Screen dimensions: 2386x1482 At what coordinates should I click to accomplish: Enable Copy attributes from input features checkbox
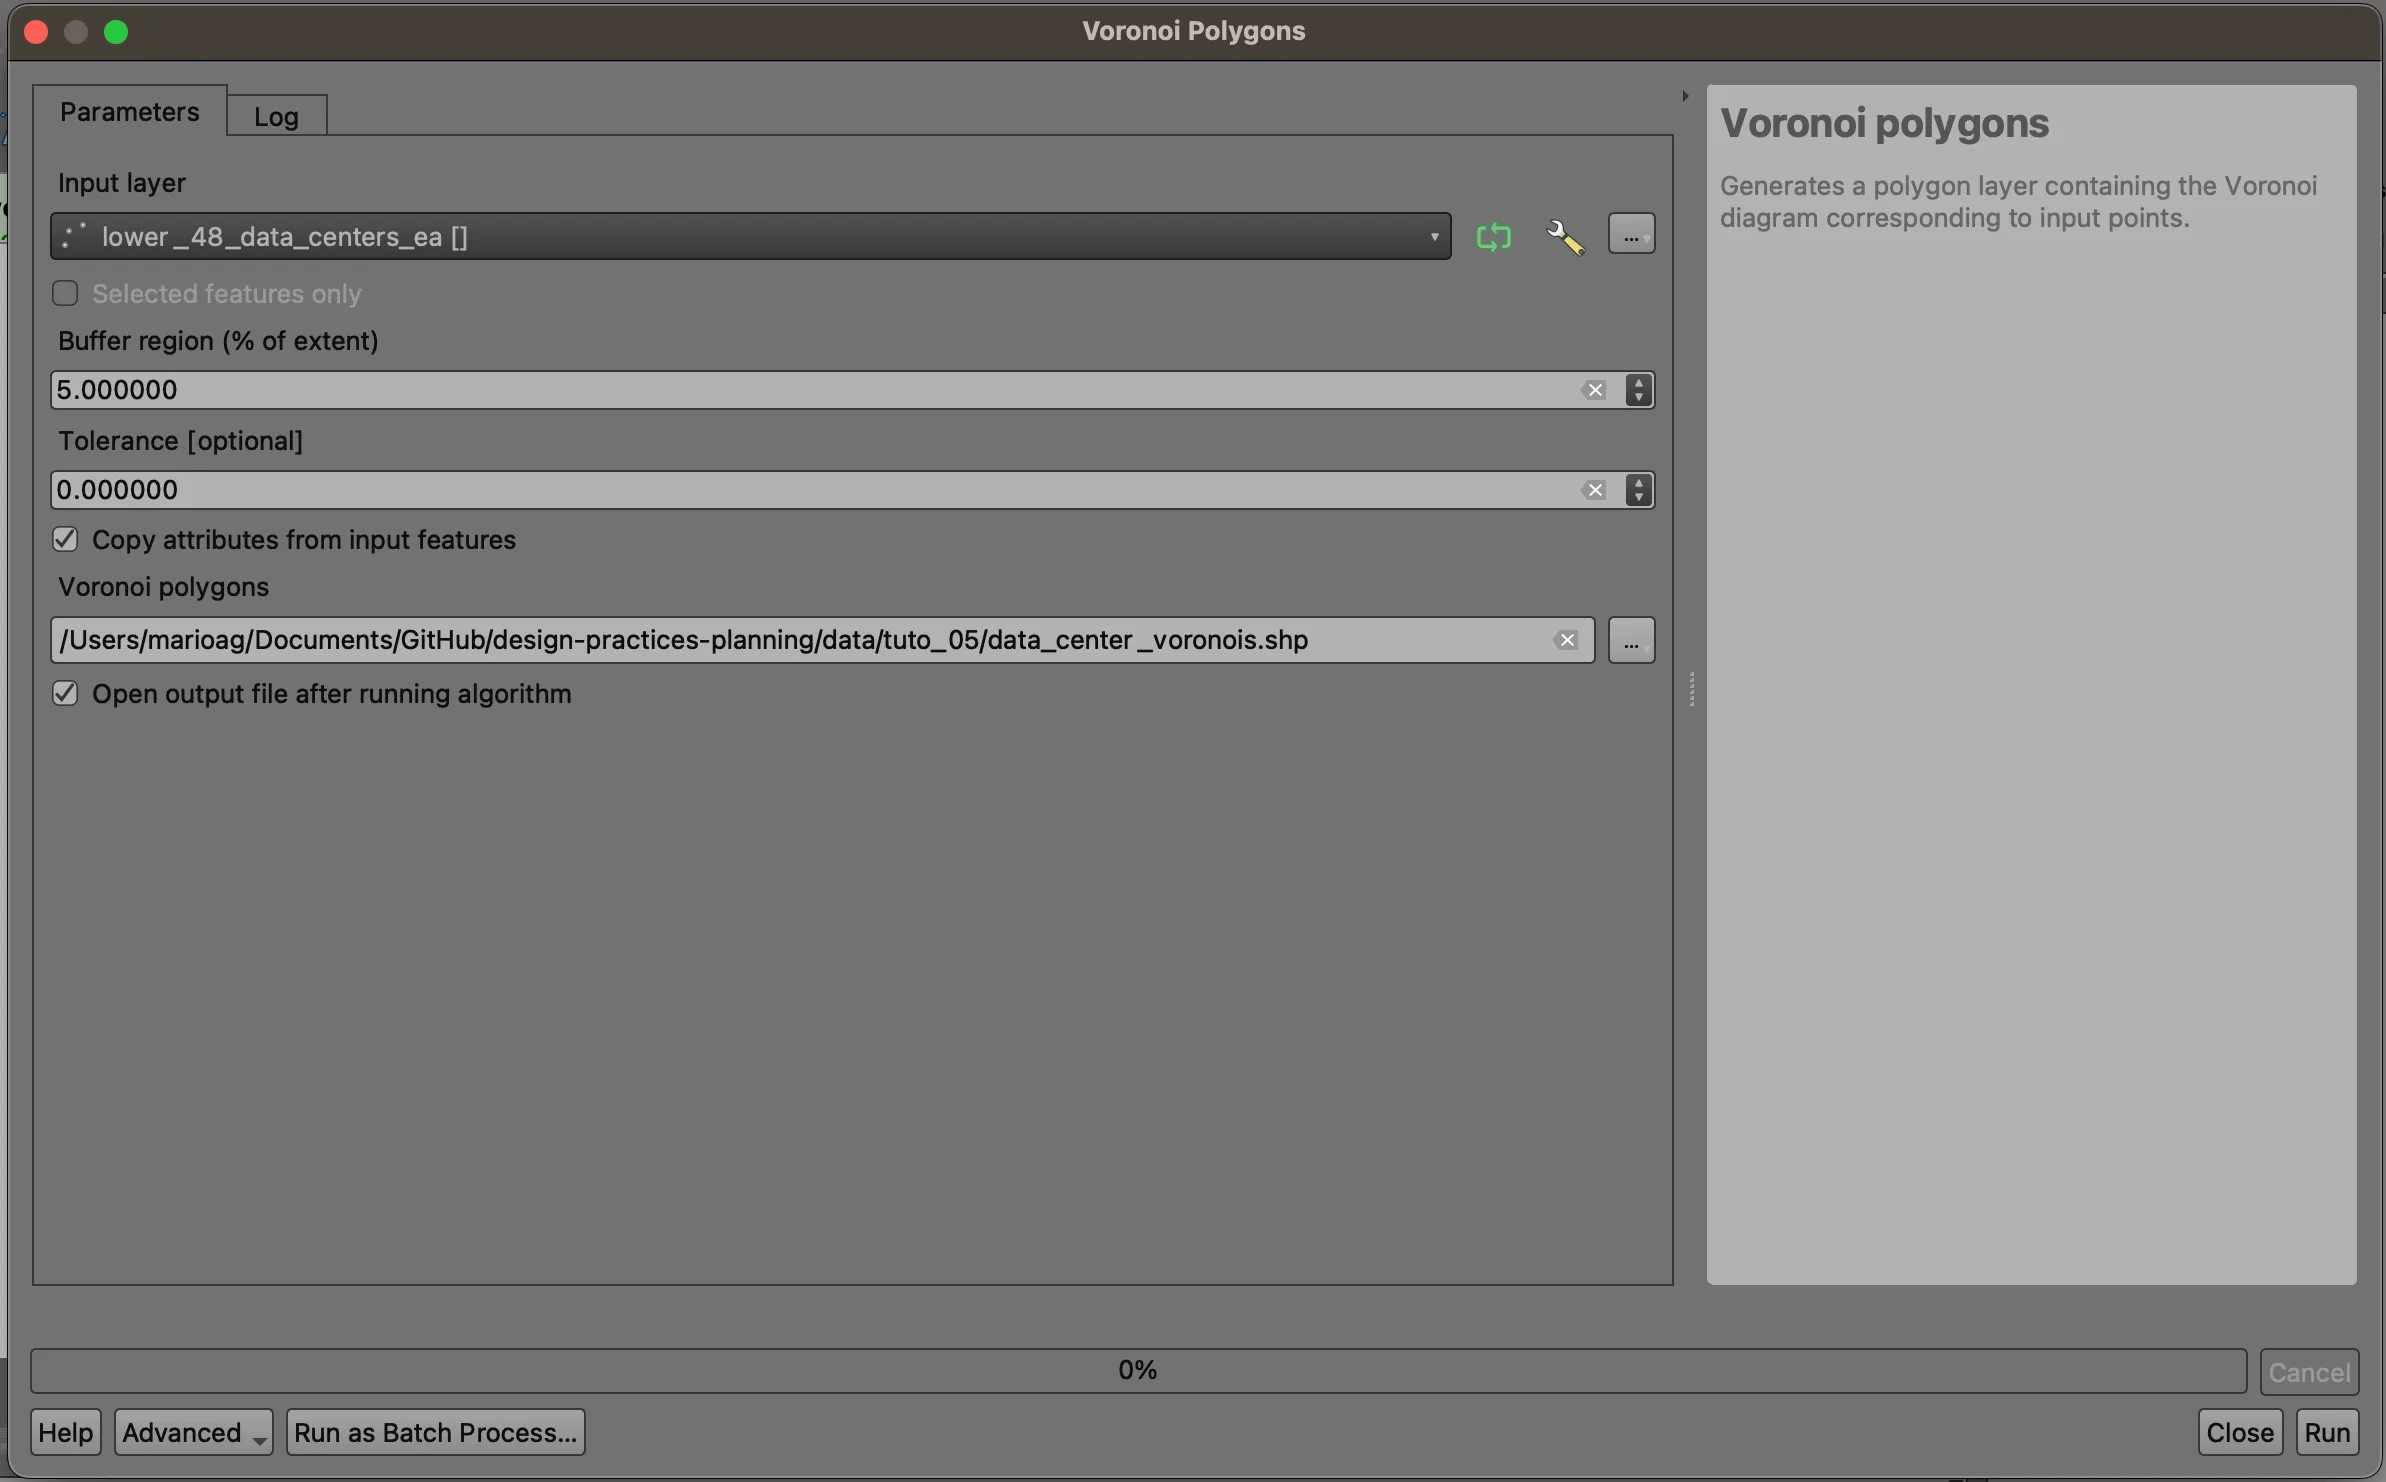[65, 540]
